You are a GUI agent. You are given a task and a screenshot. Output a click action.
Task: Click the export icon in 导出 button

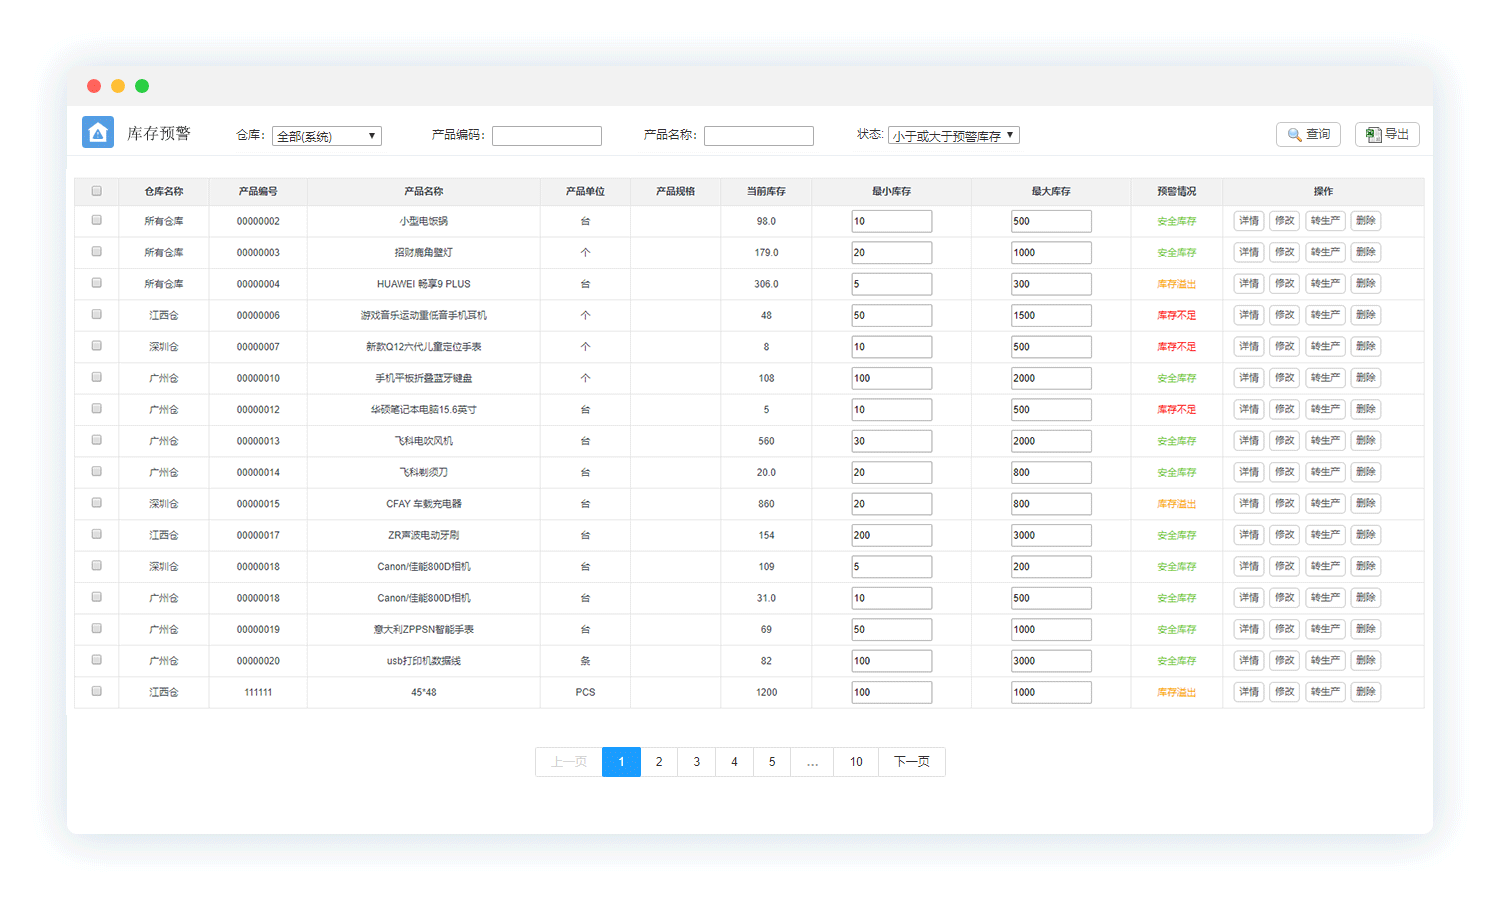(1374, 135)
